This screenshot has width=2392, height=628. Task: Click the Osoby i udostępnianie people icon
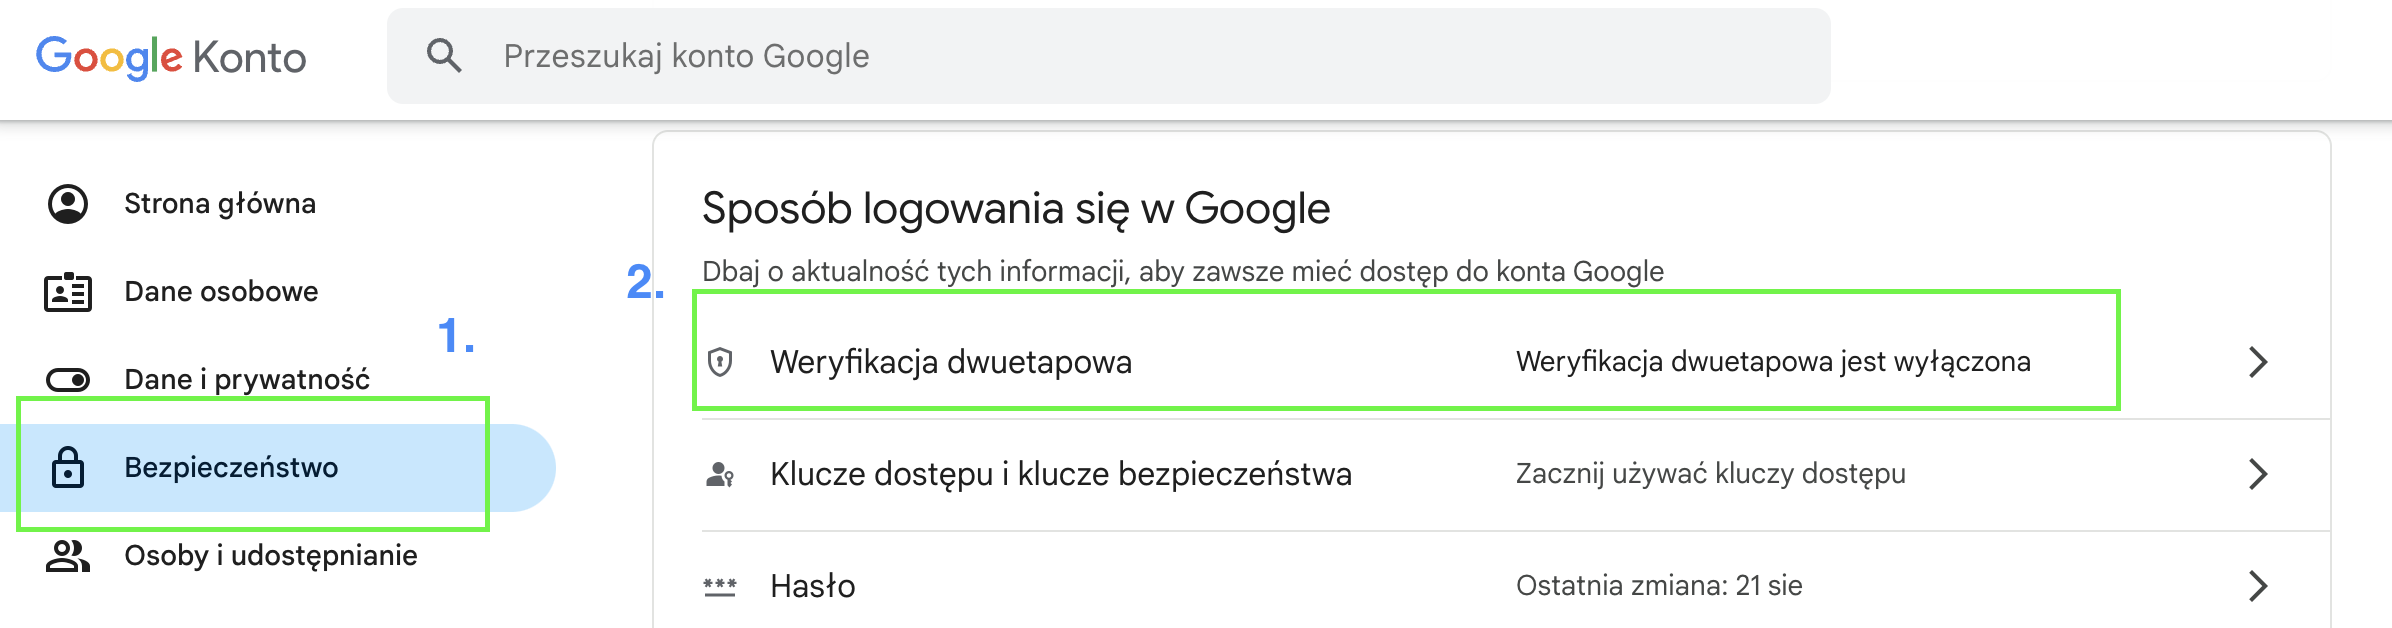click(66, 556)
